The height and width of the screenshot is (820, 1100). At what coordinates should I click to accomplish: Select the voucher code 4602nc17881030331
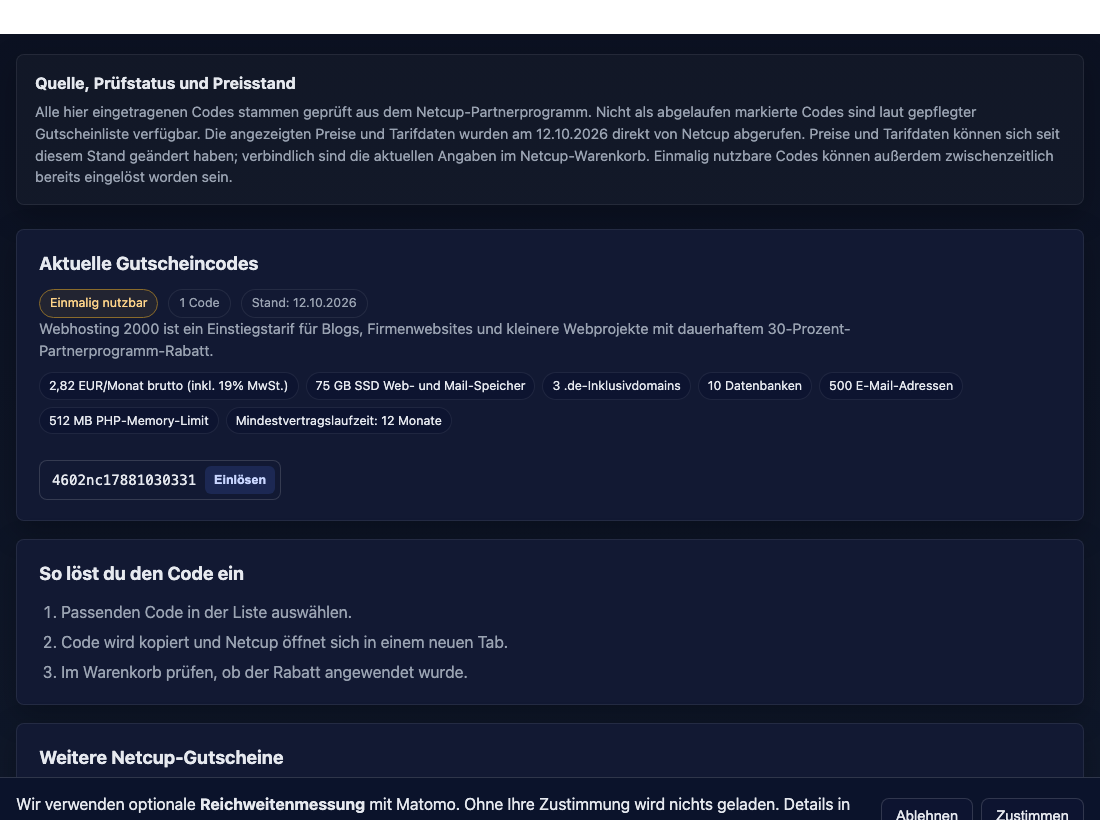[x=123, y=480]
